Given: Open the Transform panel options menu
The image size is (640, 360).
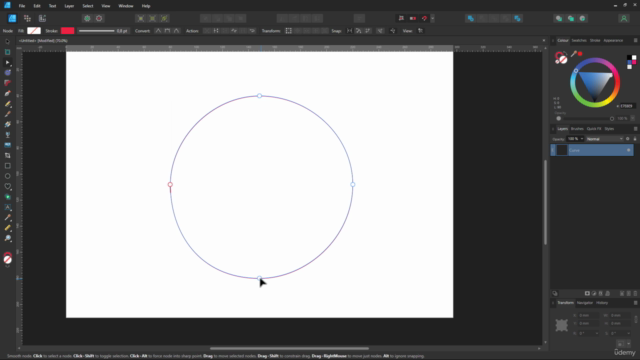Looking at the screenshot, I should (x=636, y=303).
